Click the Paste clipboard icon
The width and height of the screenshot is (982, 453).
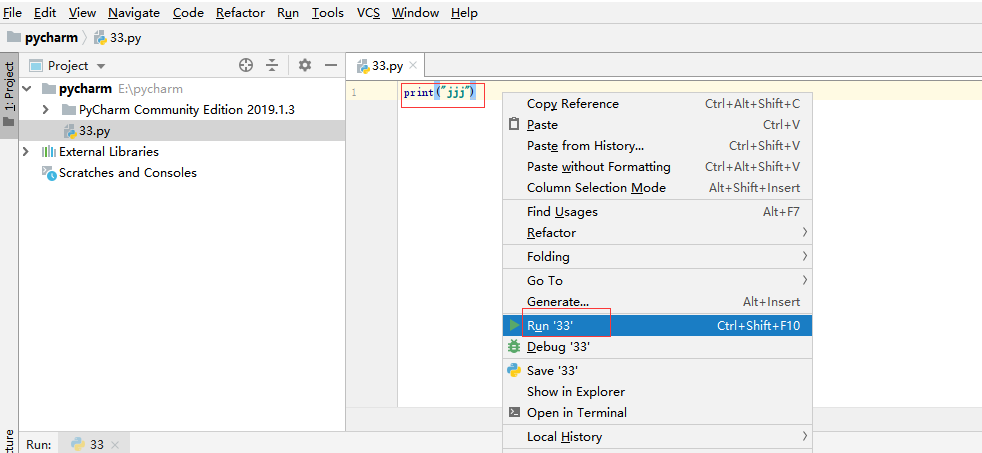[514, 125]
